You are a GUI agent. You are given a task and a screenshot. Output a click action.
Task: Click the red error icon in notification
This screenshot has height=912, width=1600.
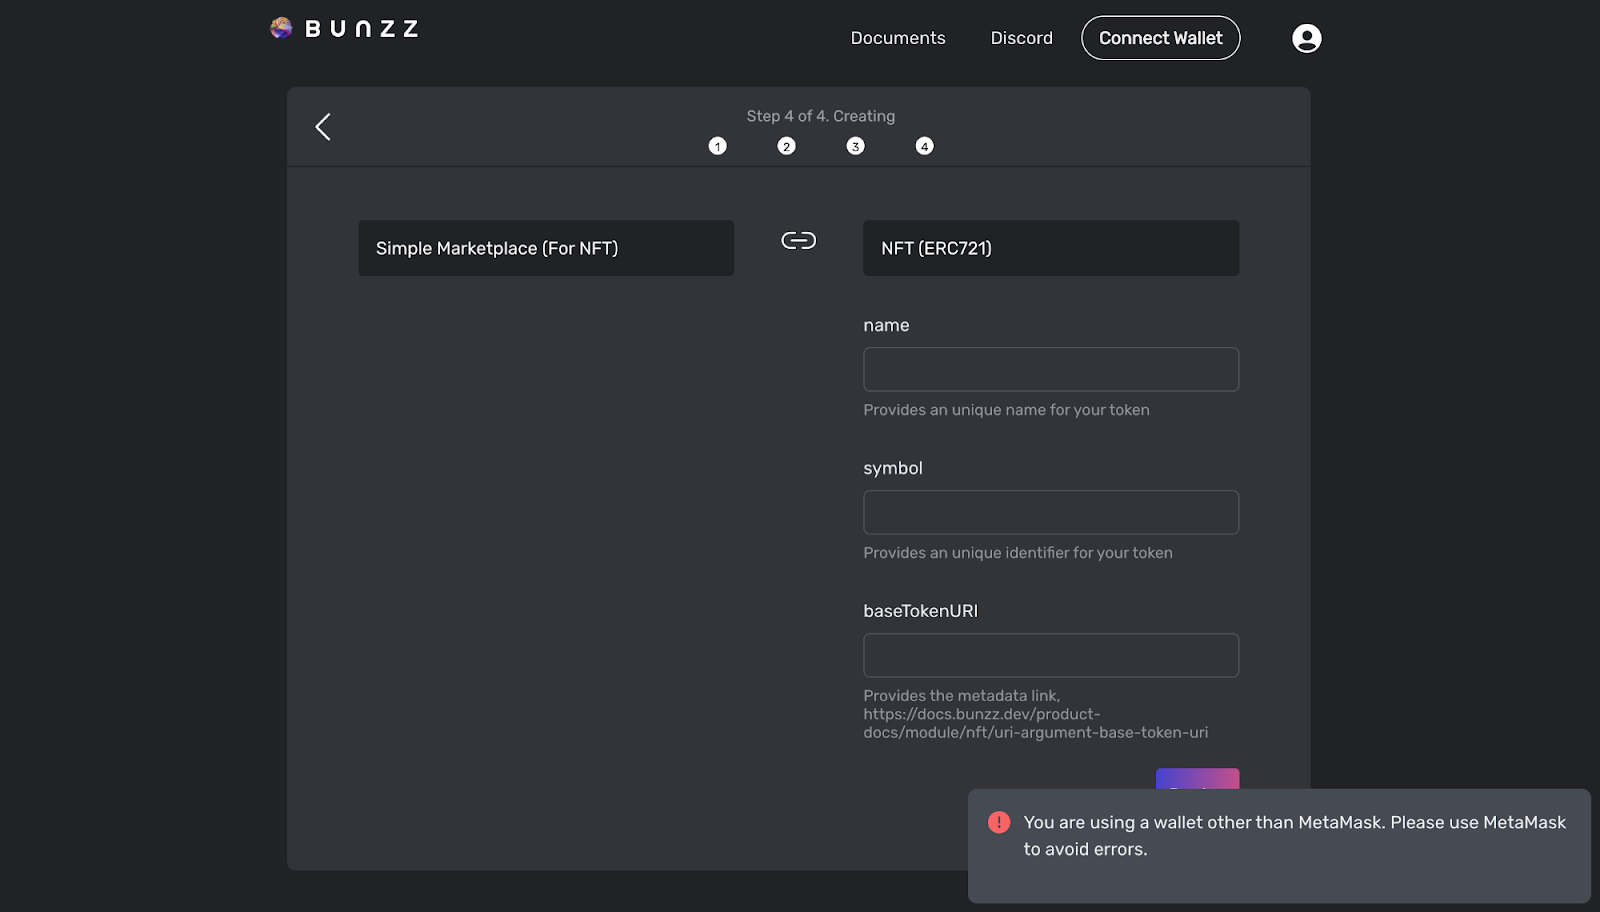click(997, 822)
